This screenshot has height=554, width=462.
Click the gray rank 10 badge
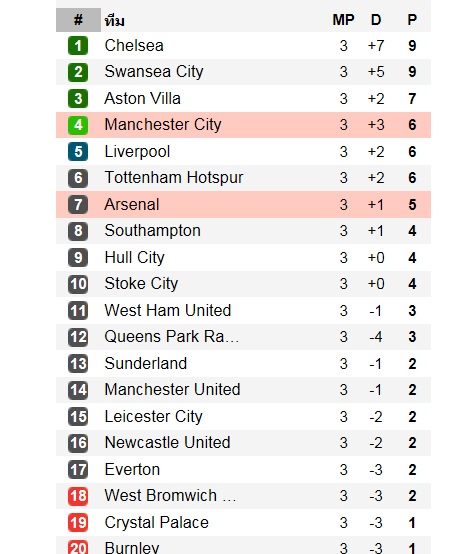click(78, 284)
